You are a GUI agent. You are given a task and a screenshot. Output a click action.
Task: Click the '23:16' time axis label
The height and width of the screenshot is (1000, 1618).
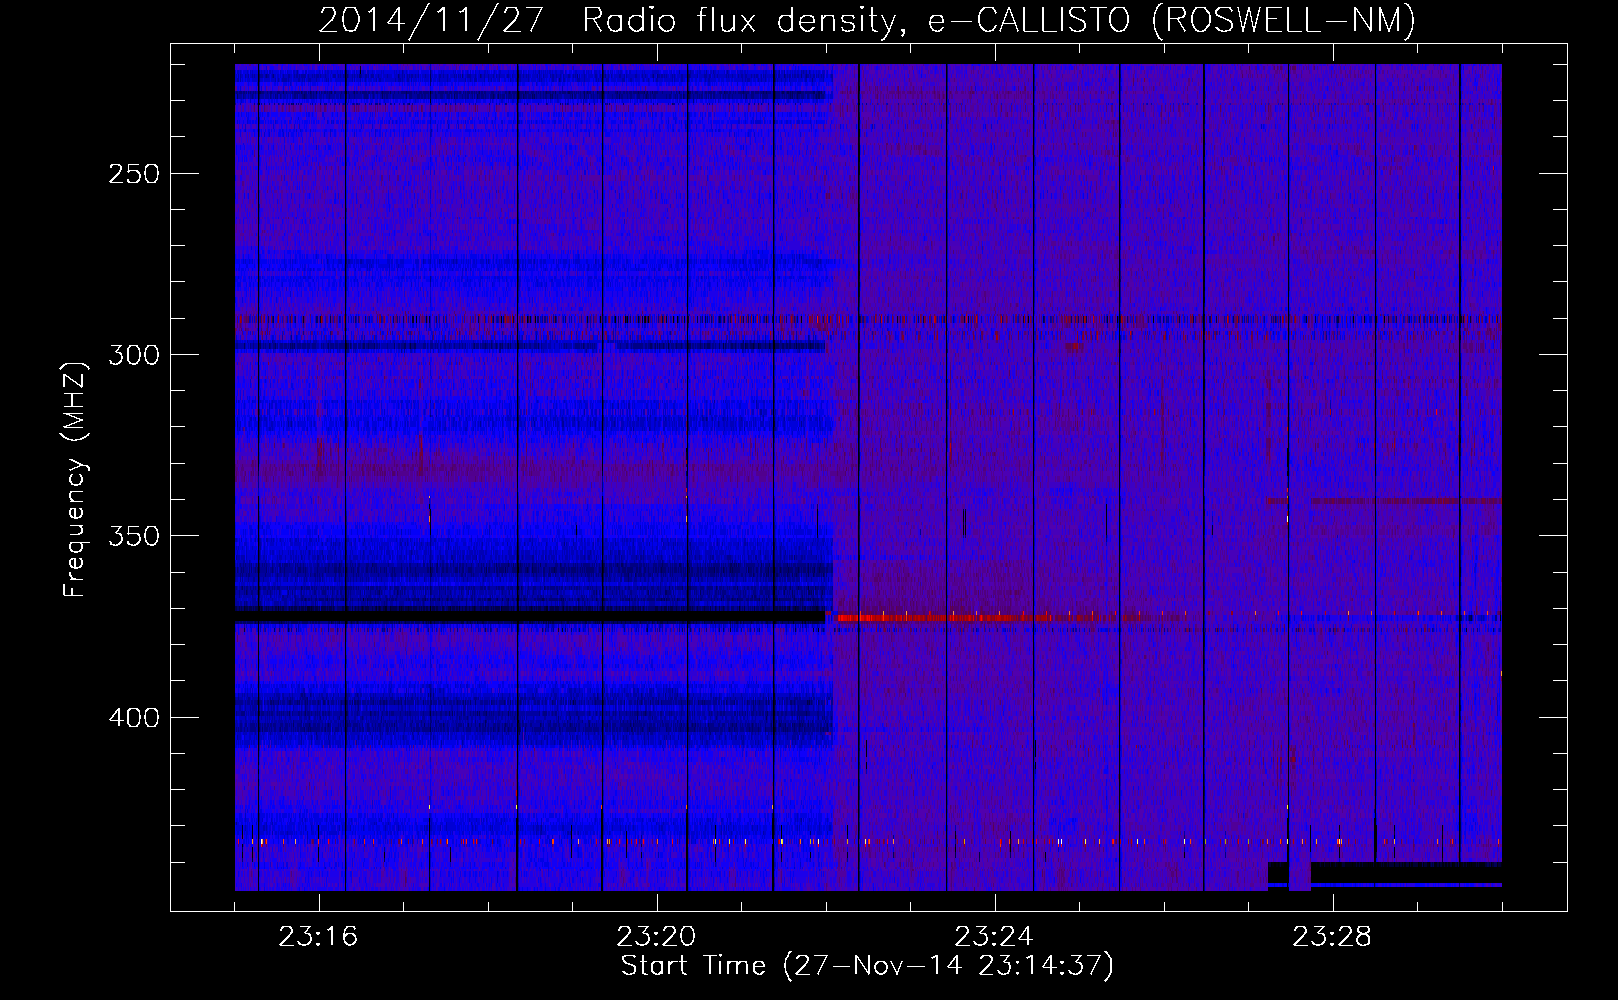coord(318,937)
